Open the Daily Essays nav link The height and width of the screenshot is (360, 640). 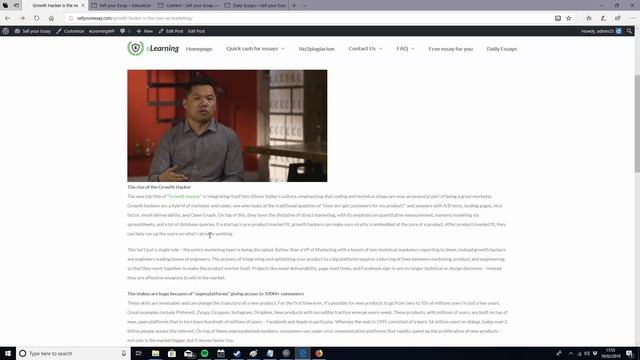point(502,49)
